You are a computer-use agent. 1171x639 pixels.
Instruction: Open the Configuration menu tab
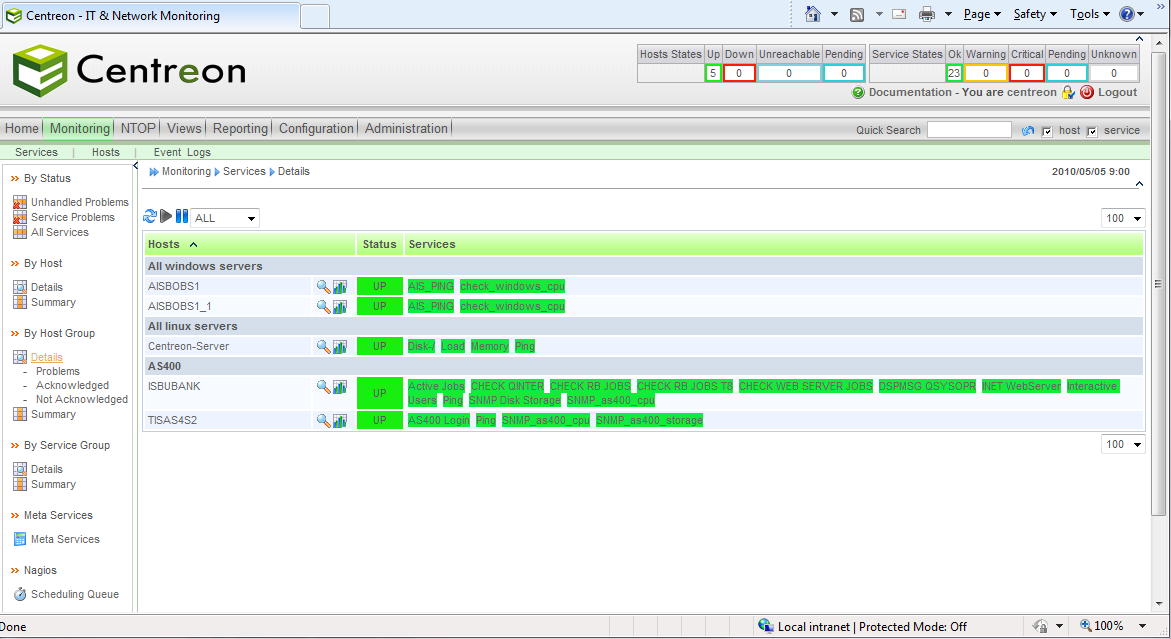pos(316,128)
